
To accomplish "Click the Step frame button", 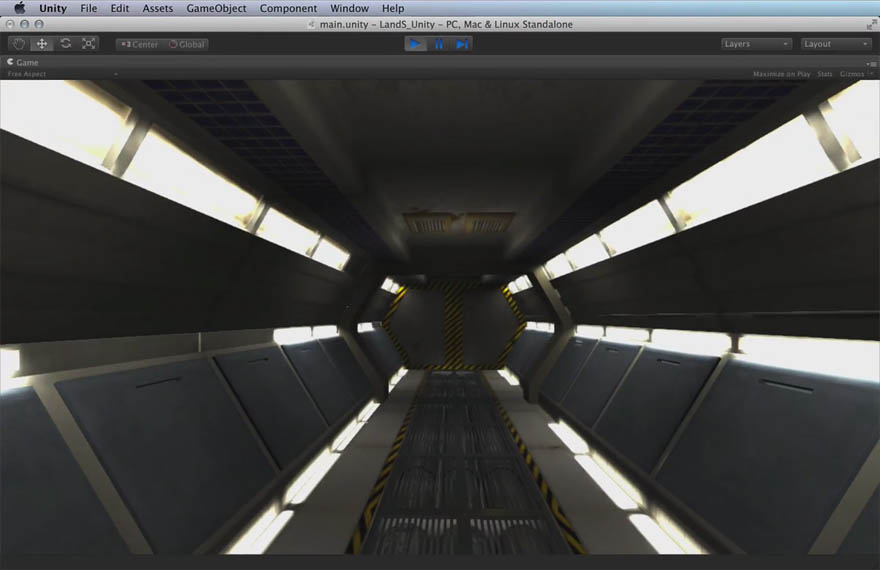I will point(461,44).
